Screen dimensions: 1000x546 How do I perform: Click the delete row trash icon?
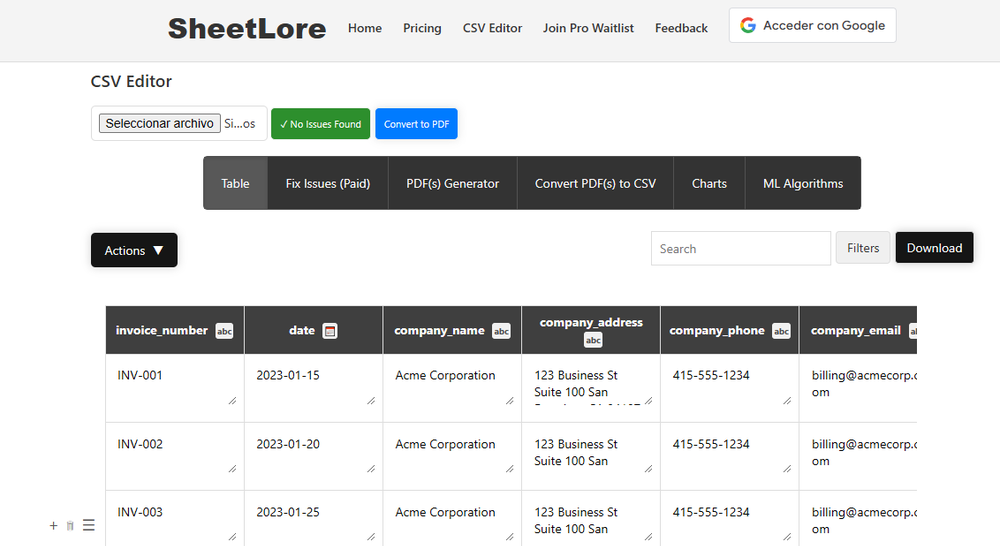(x=70, y=526)
